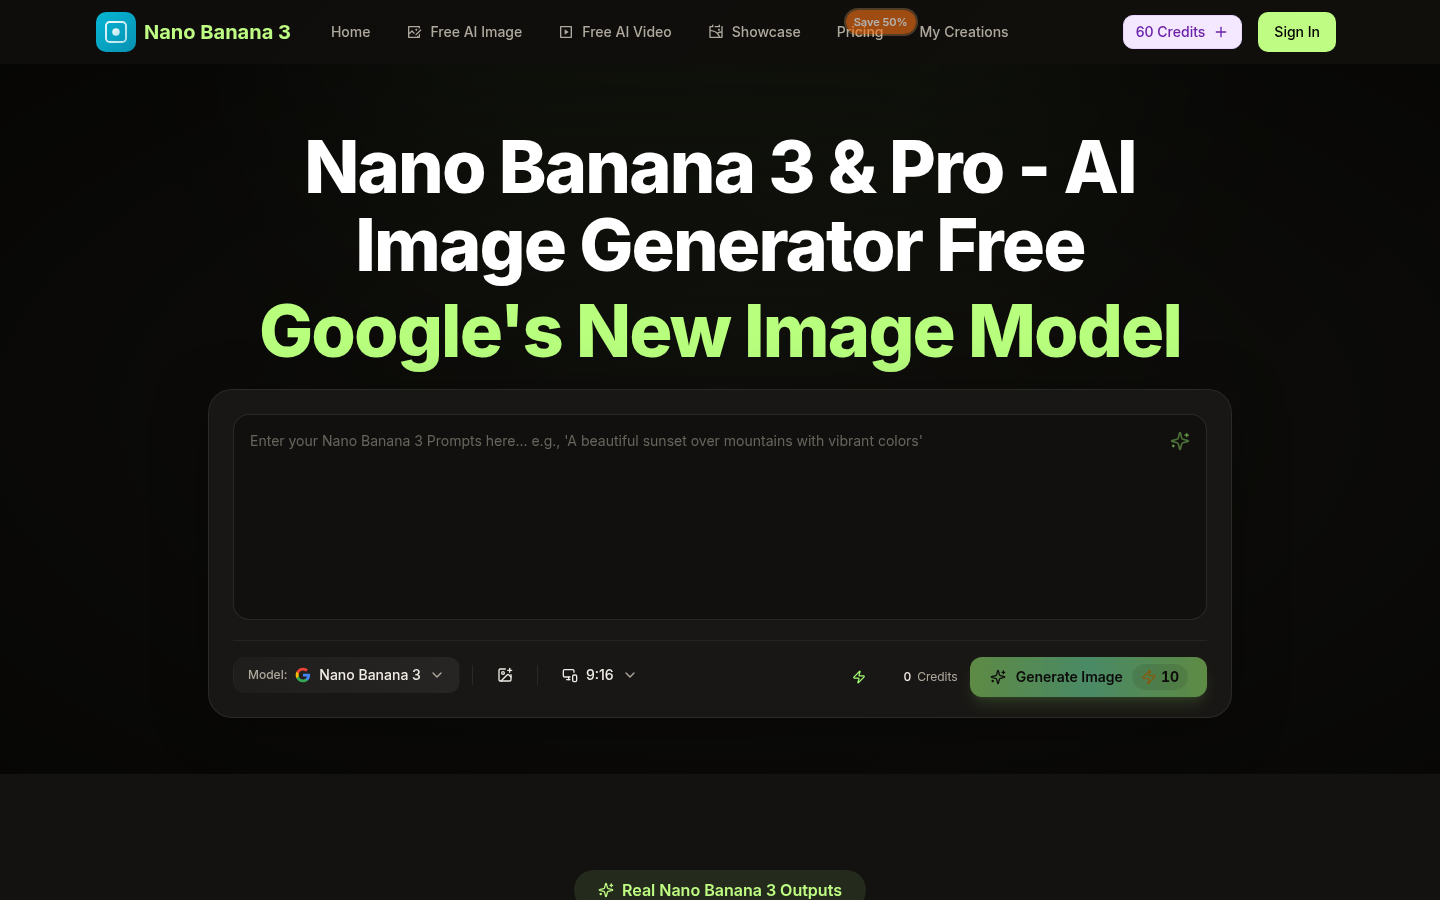Viewport: 1440px width, 900px height.
Task: Go to the Home menu item
Action: click(x=351, y=32)
